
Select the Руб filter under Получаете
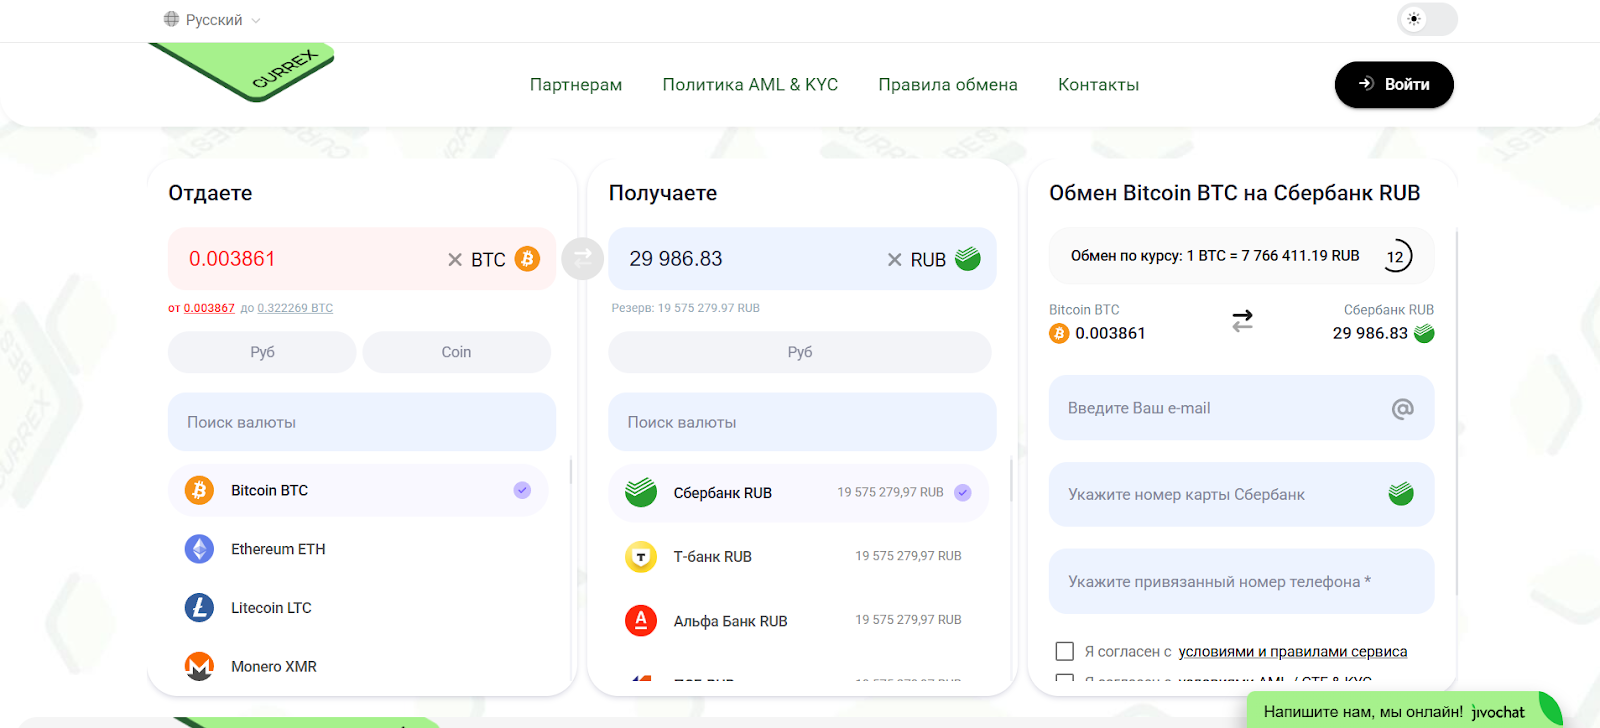coord(800,352)
